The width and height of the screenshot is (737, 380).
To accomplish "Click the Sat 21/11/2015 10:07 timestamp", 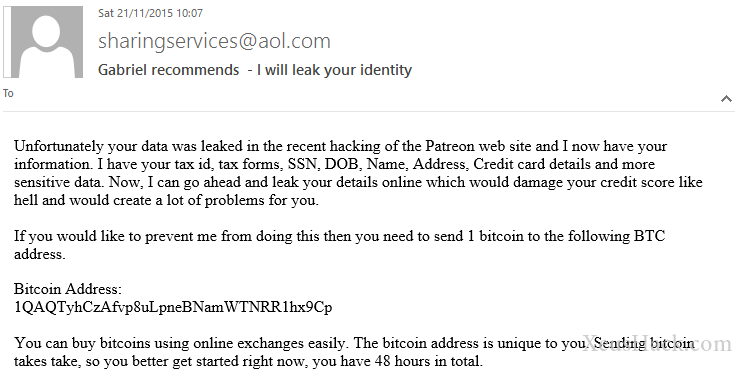I will point(150,13).
